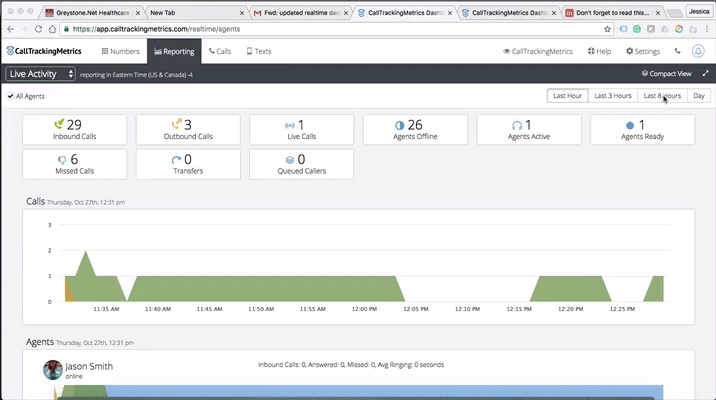This screenshot has height=400, width=716.
Task: Select the Last Hour range
Action: [567, 96]
